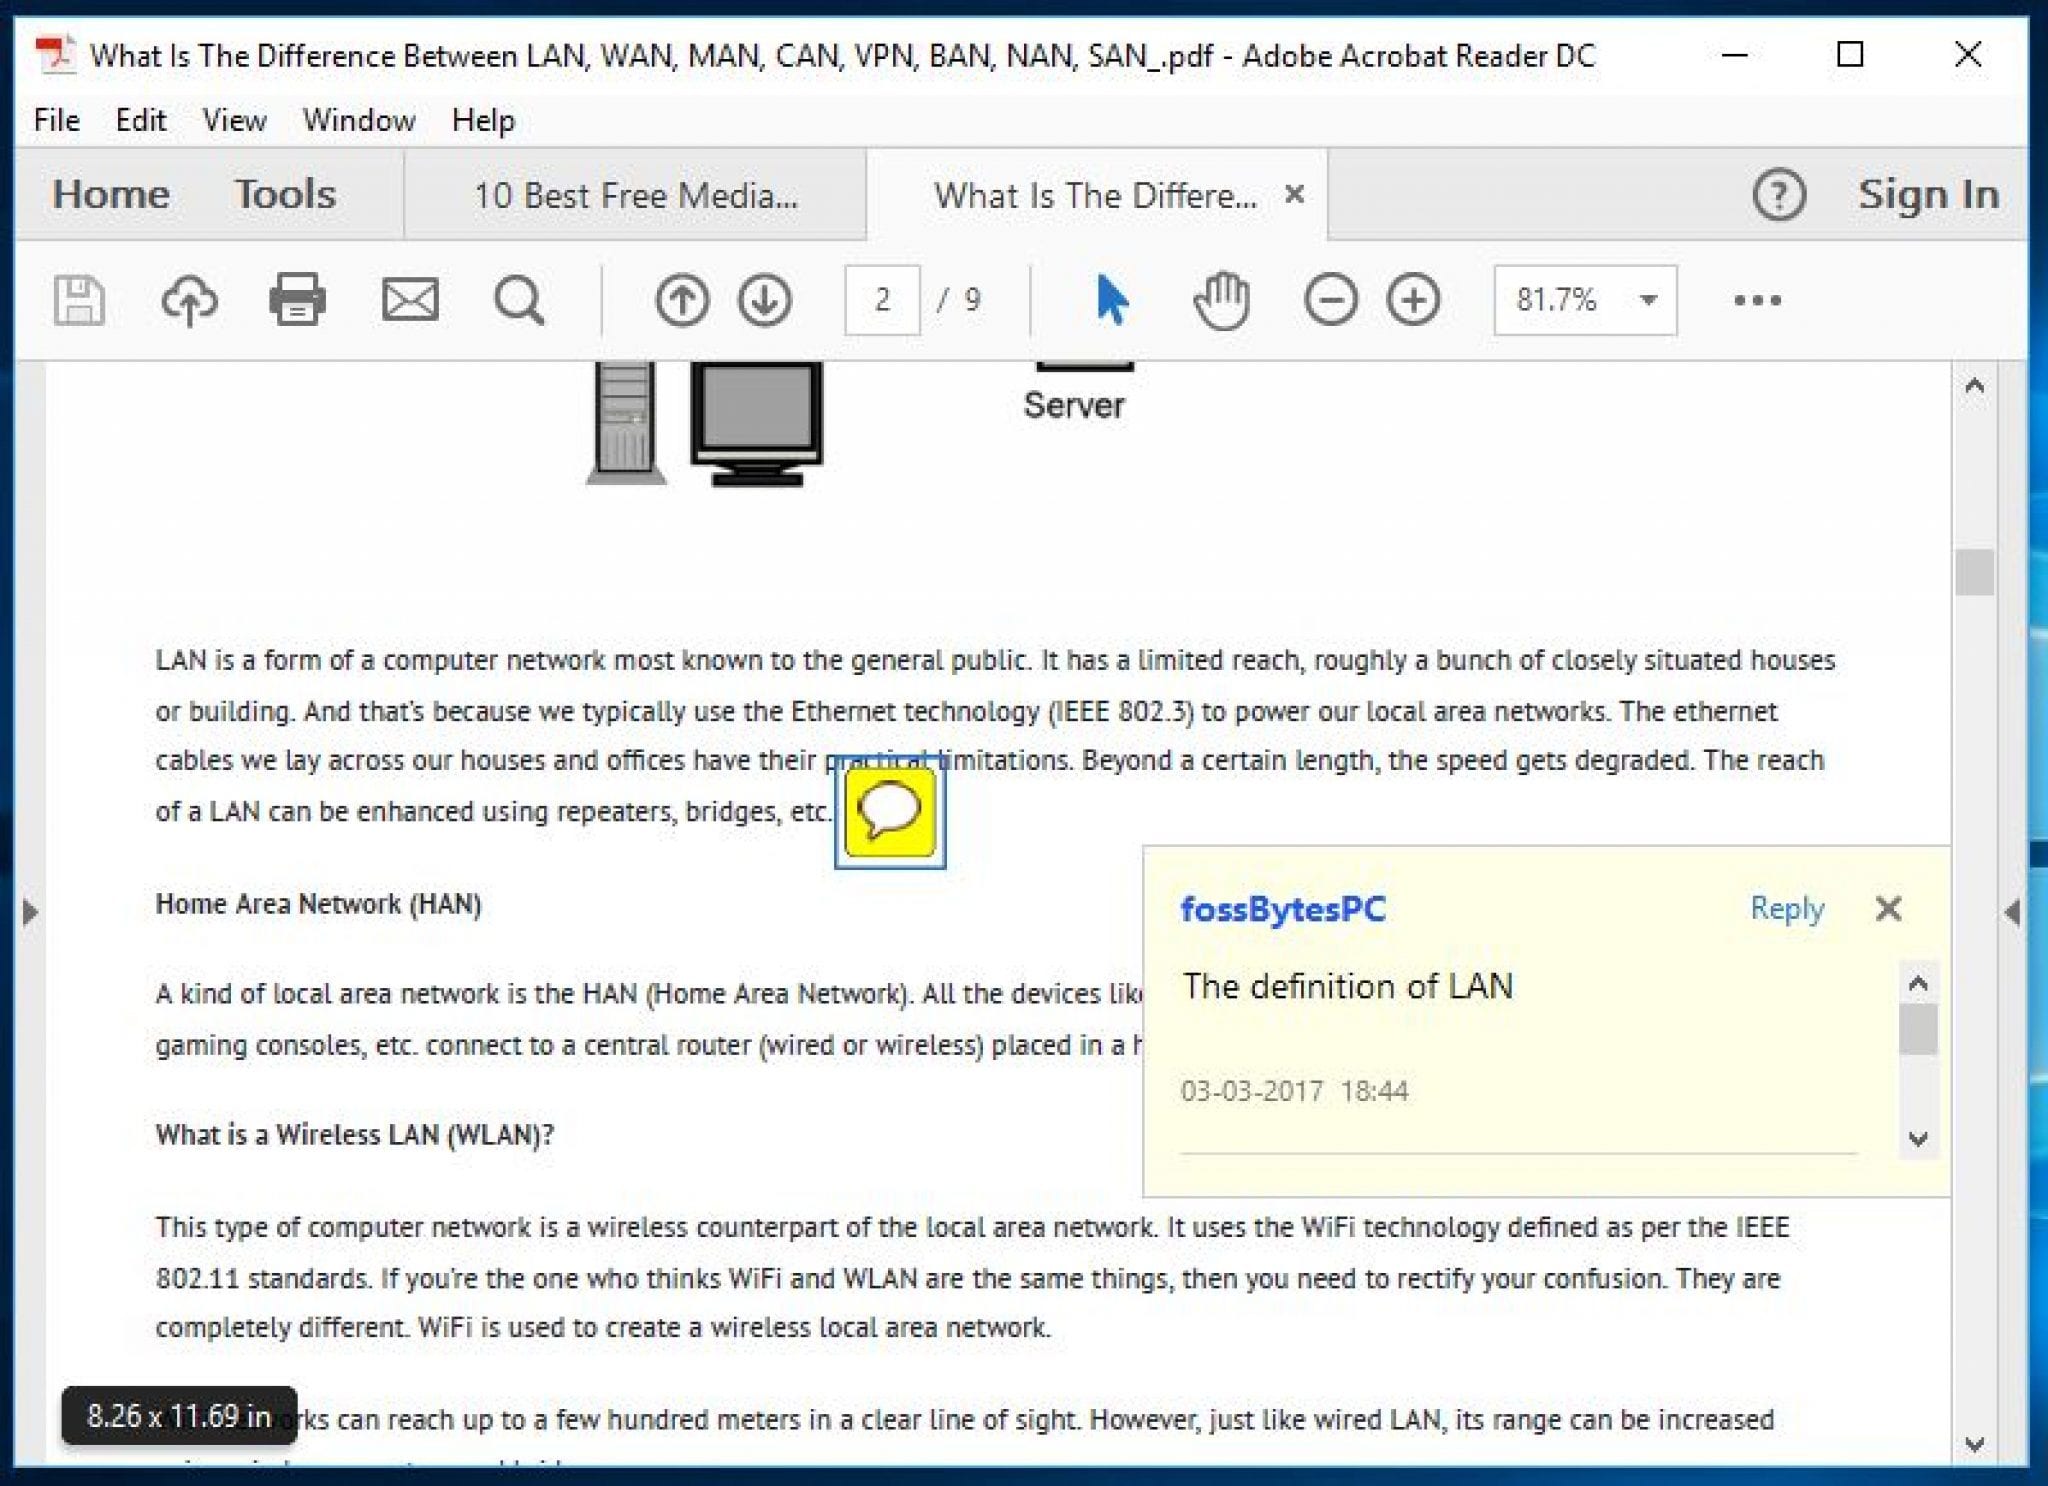Print the document with printer icon
The image size is (2048, 1486).
(x=297, y=299)
